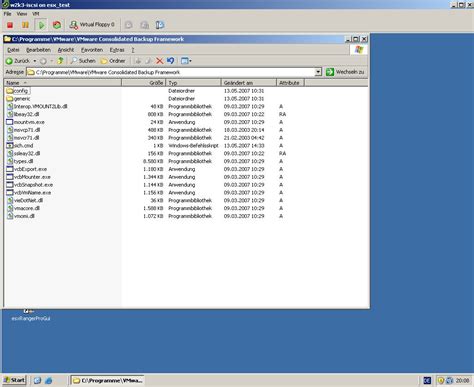Open the views dropdown in the toolbar

tap(186, 61)
